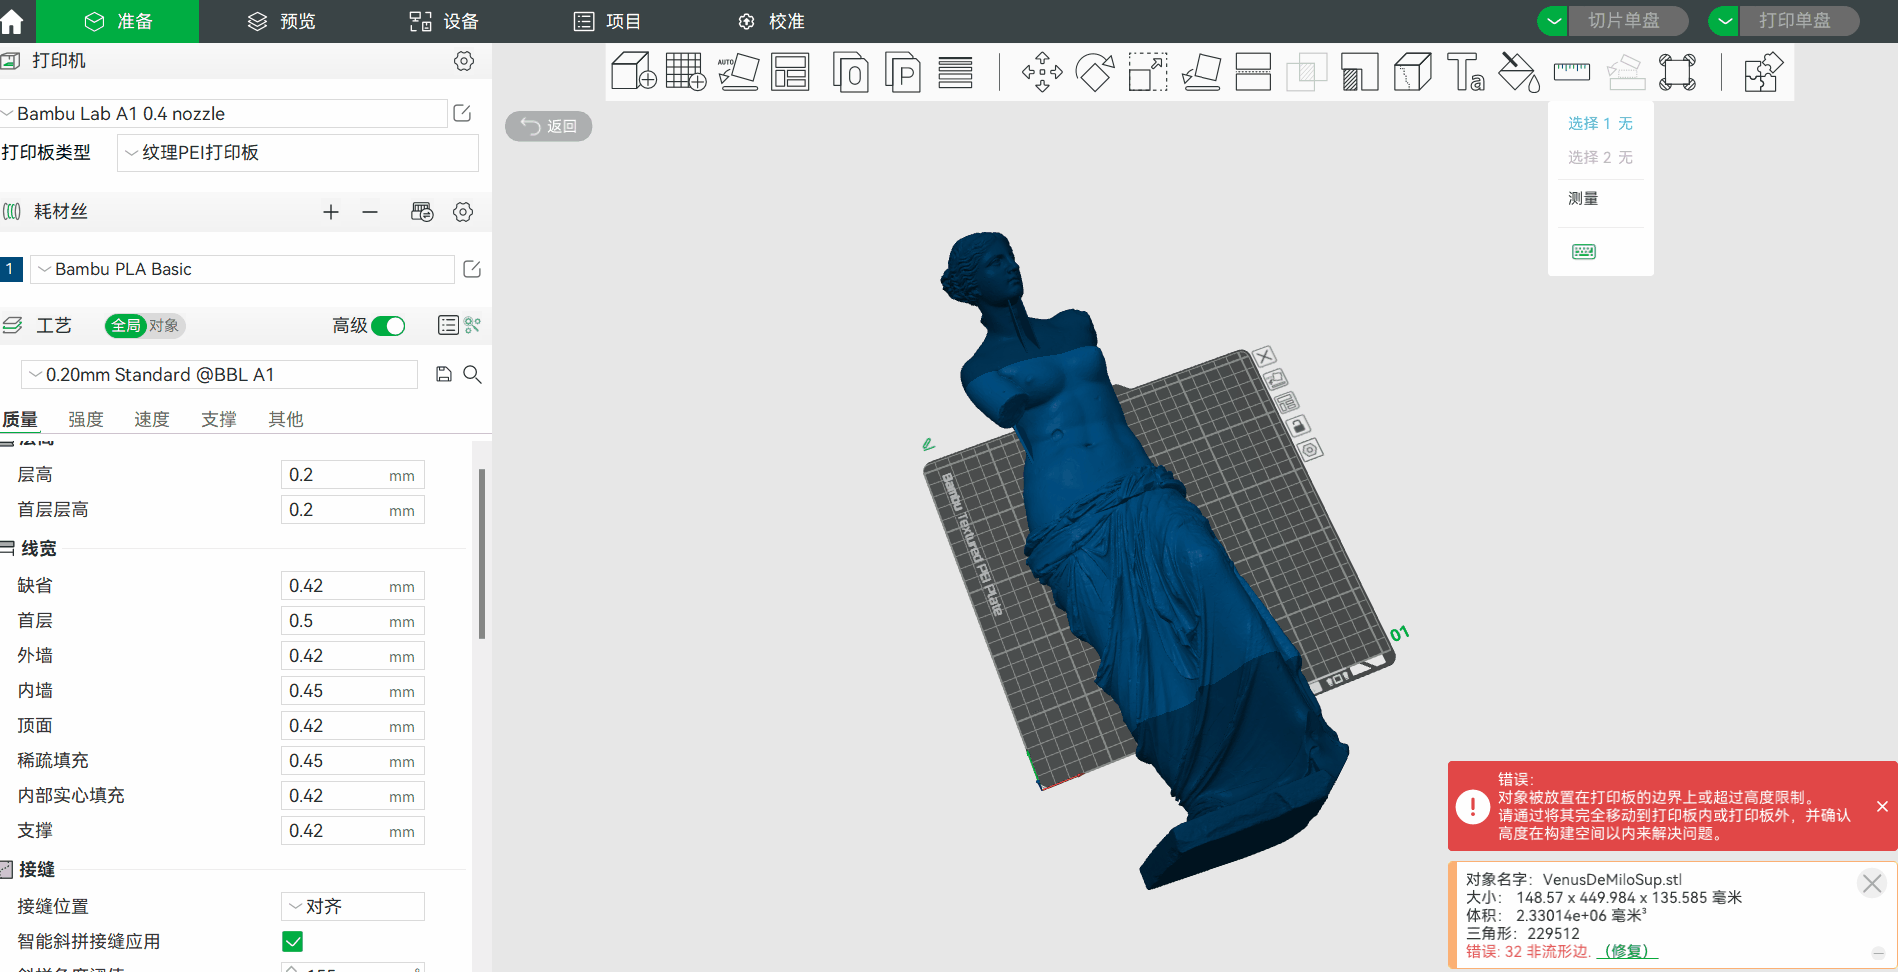Image resolution: width=1898 pixels, height=972 pixels.
Task: Select the Text shape tool
Action: [x=1466, y=72]
